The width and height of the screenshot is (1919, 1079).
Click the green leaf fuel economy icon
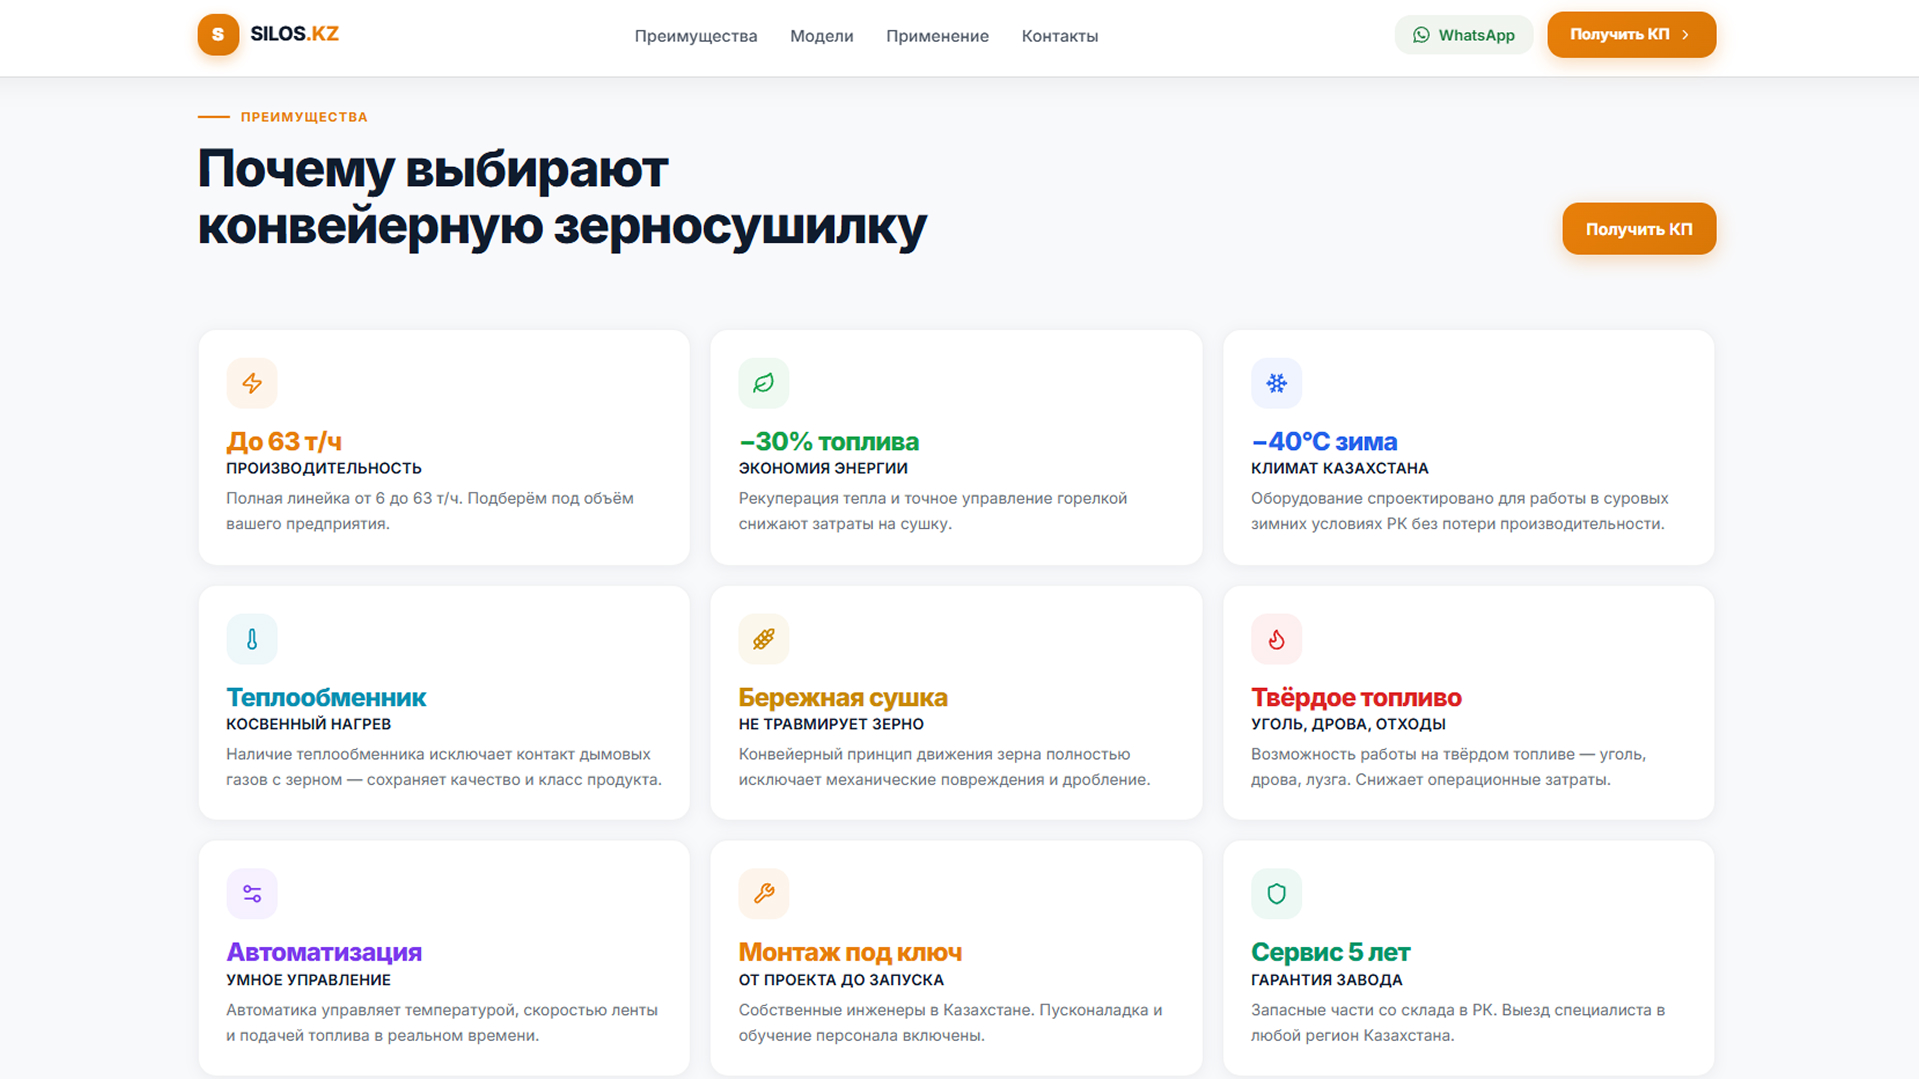tap(764, 383)
